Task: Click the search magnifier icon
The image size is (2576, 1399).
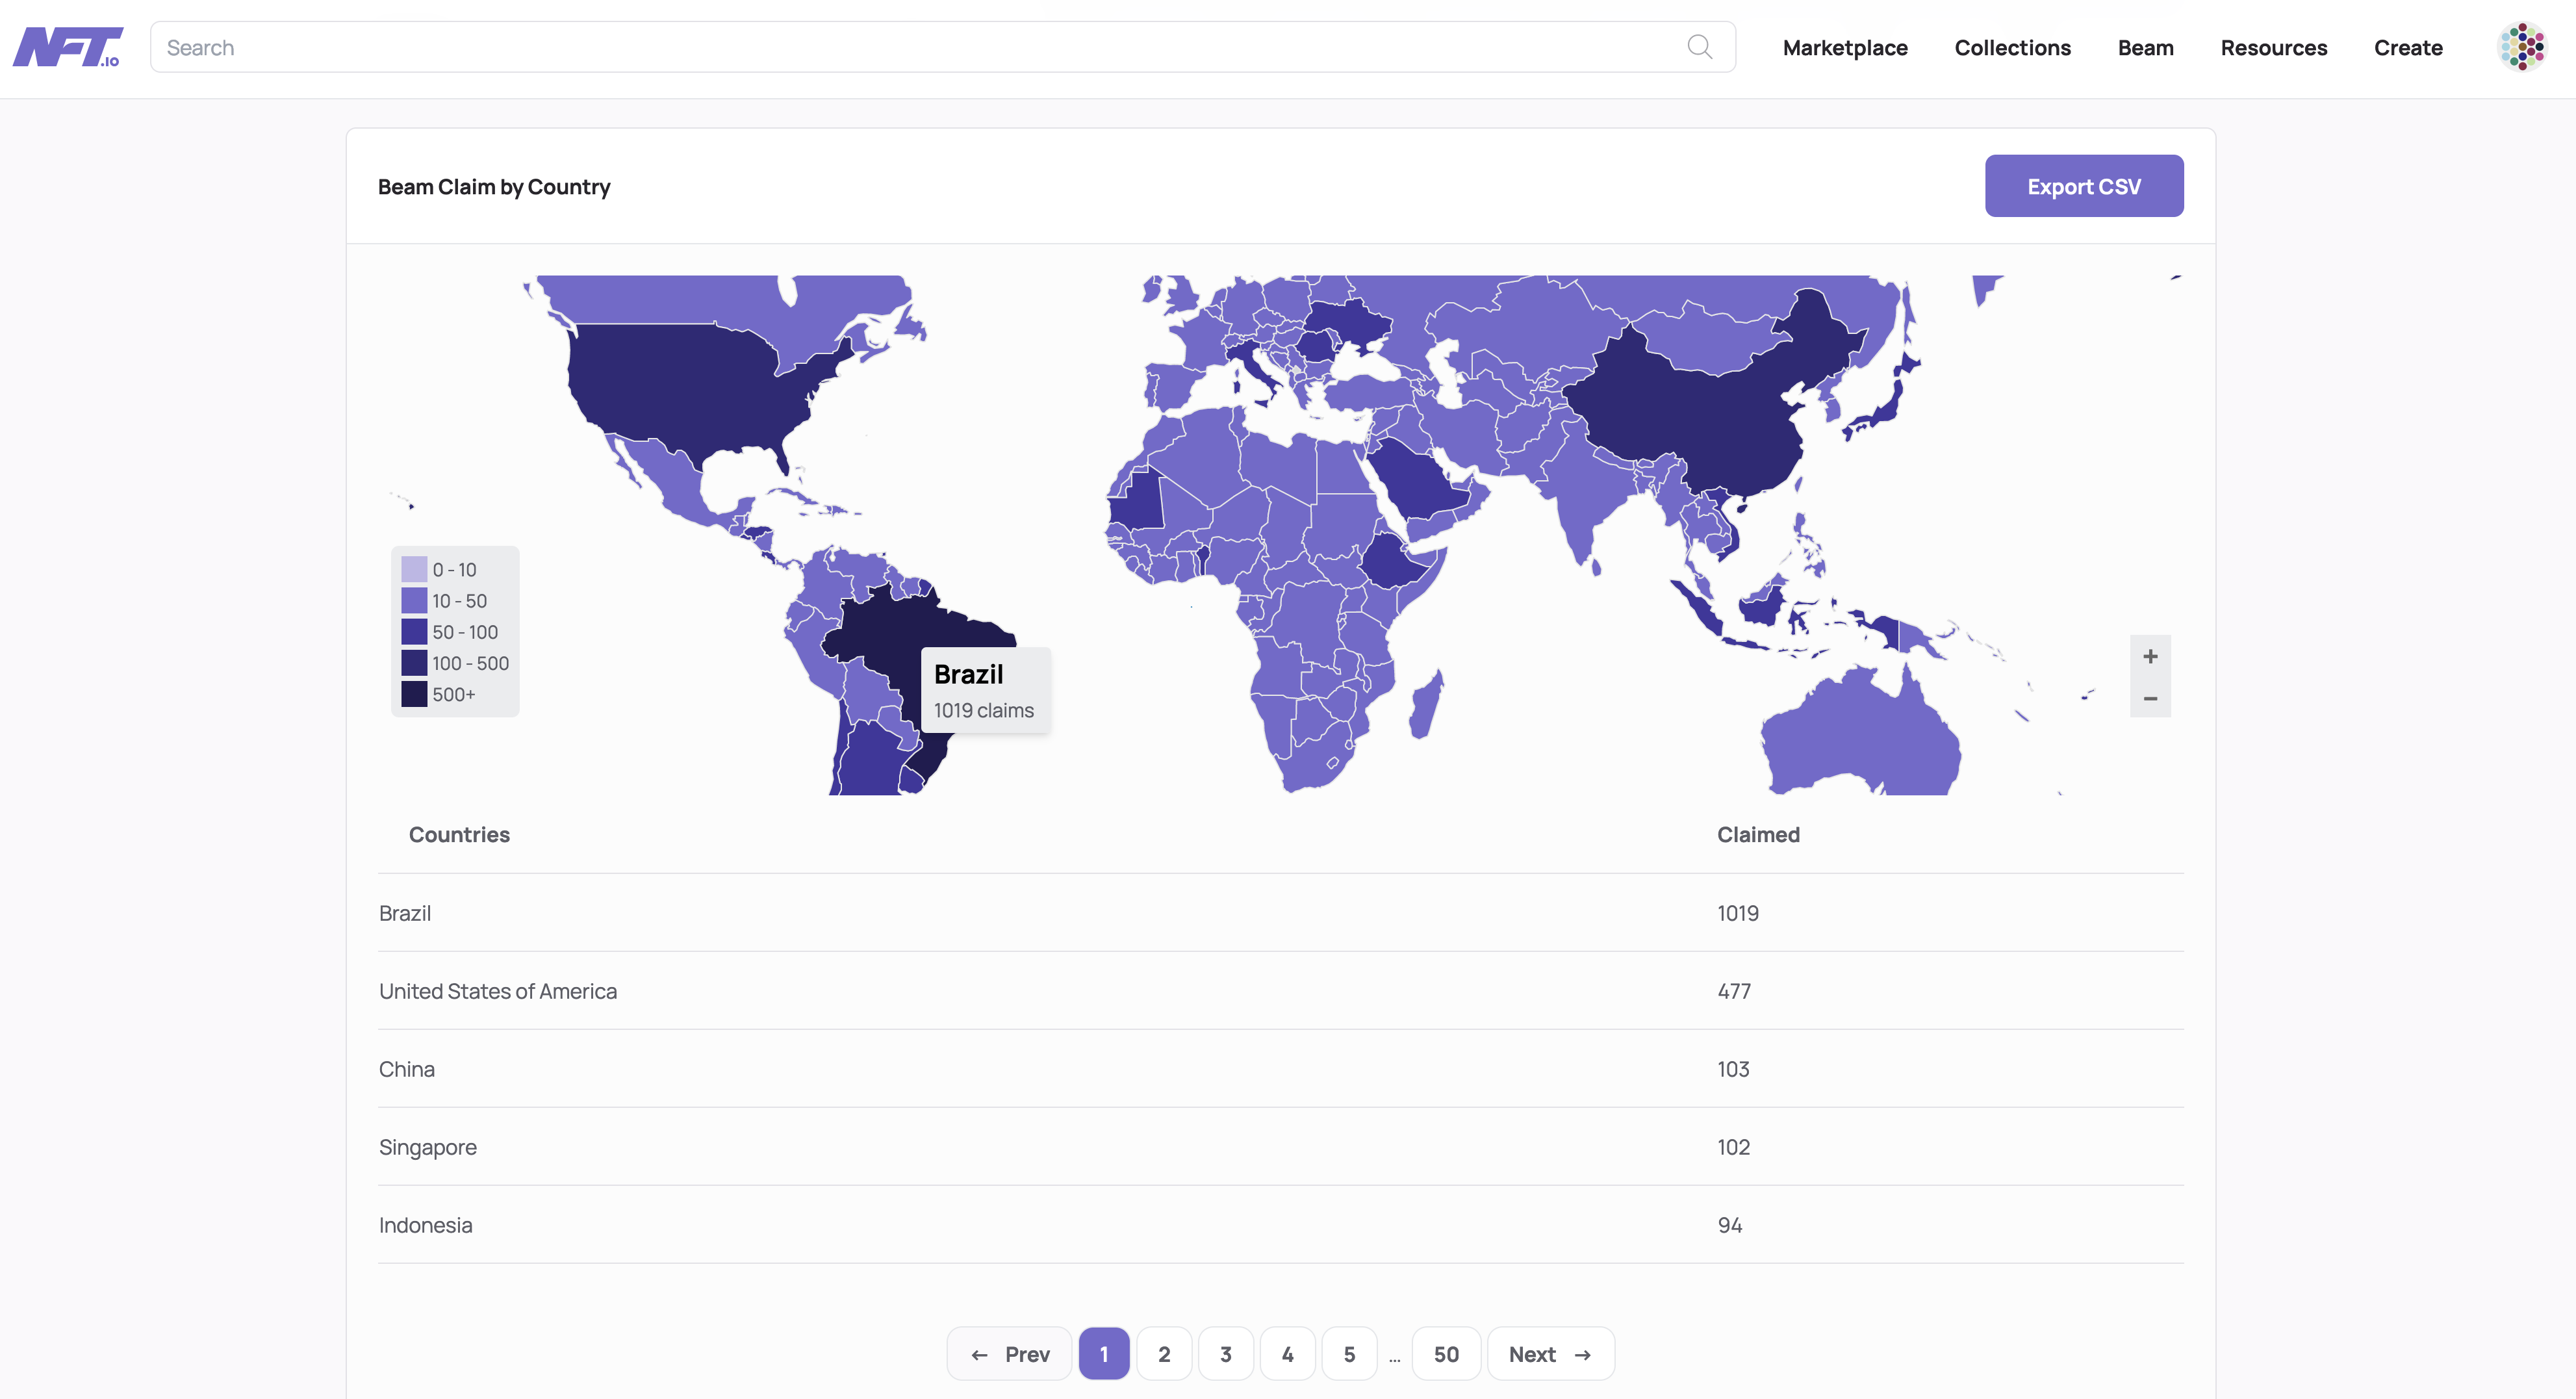Action: tap(1699, 46)
